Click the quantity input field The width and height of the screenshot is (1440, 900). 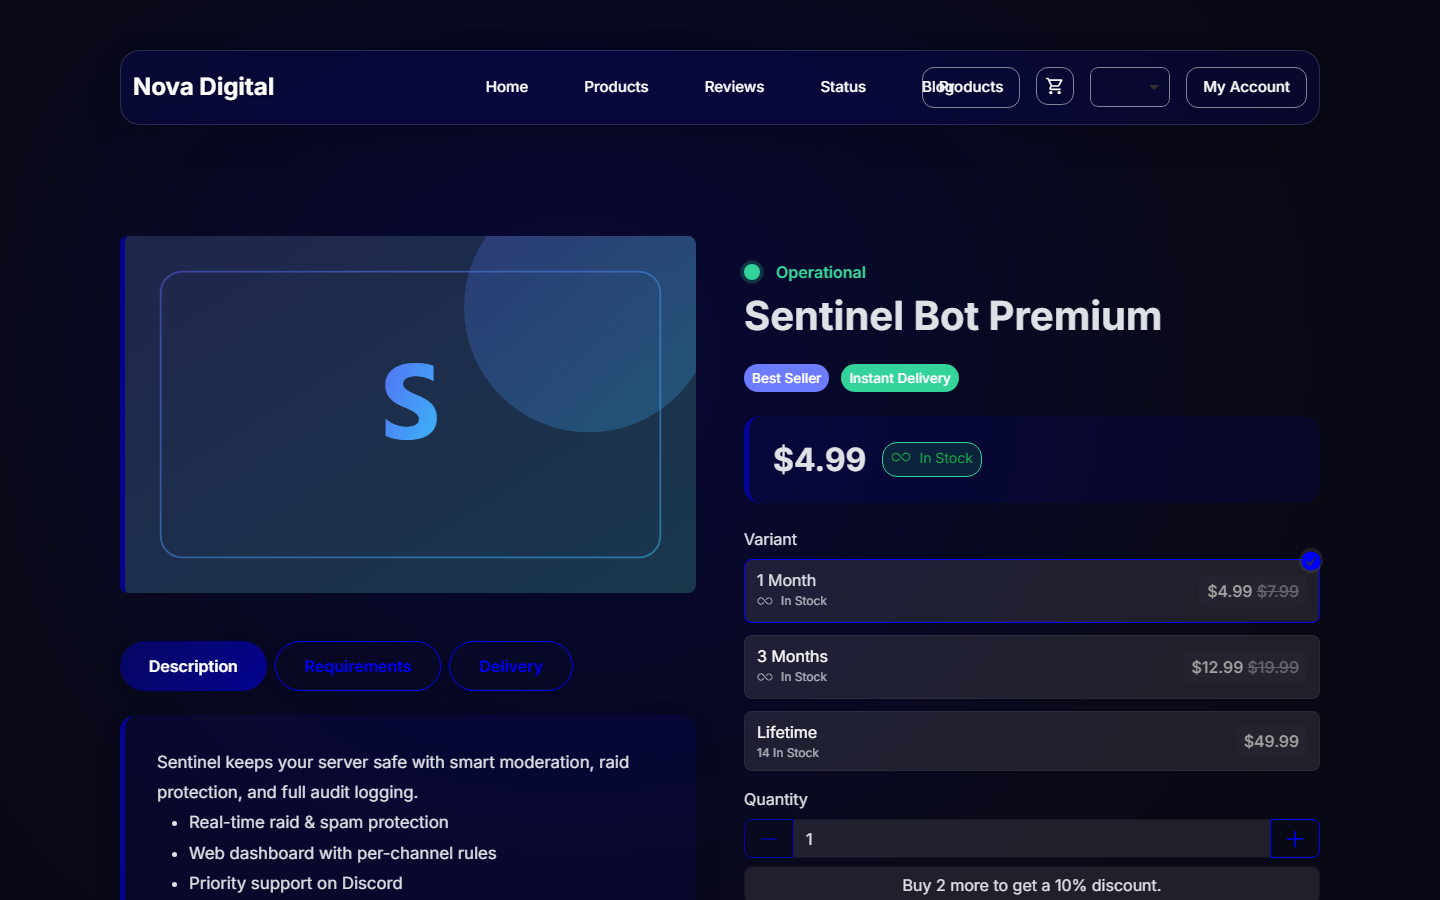(x=1032, y=839)
